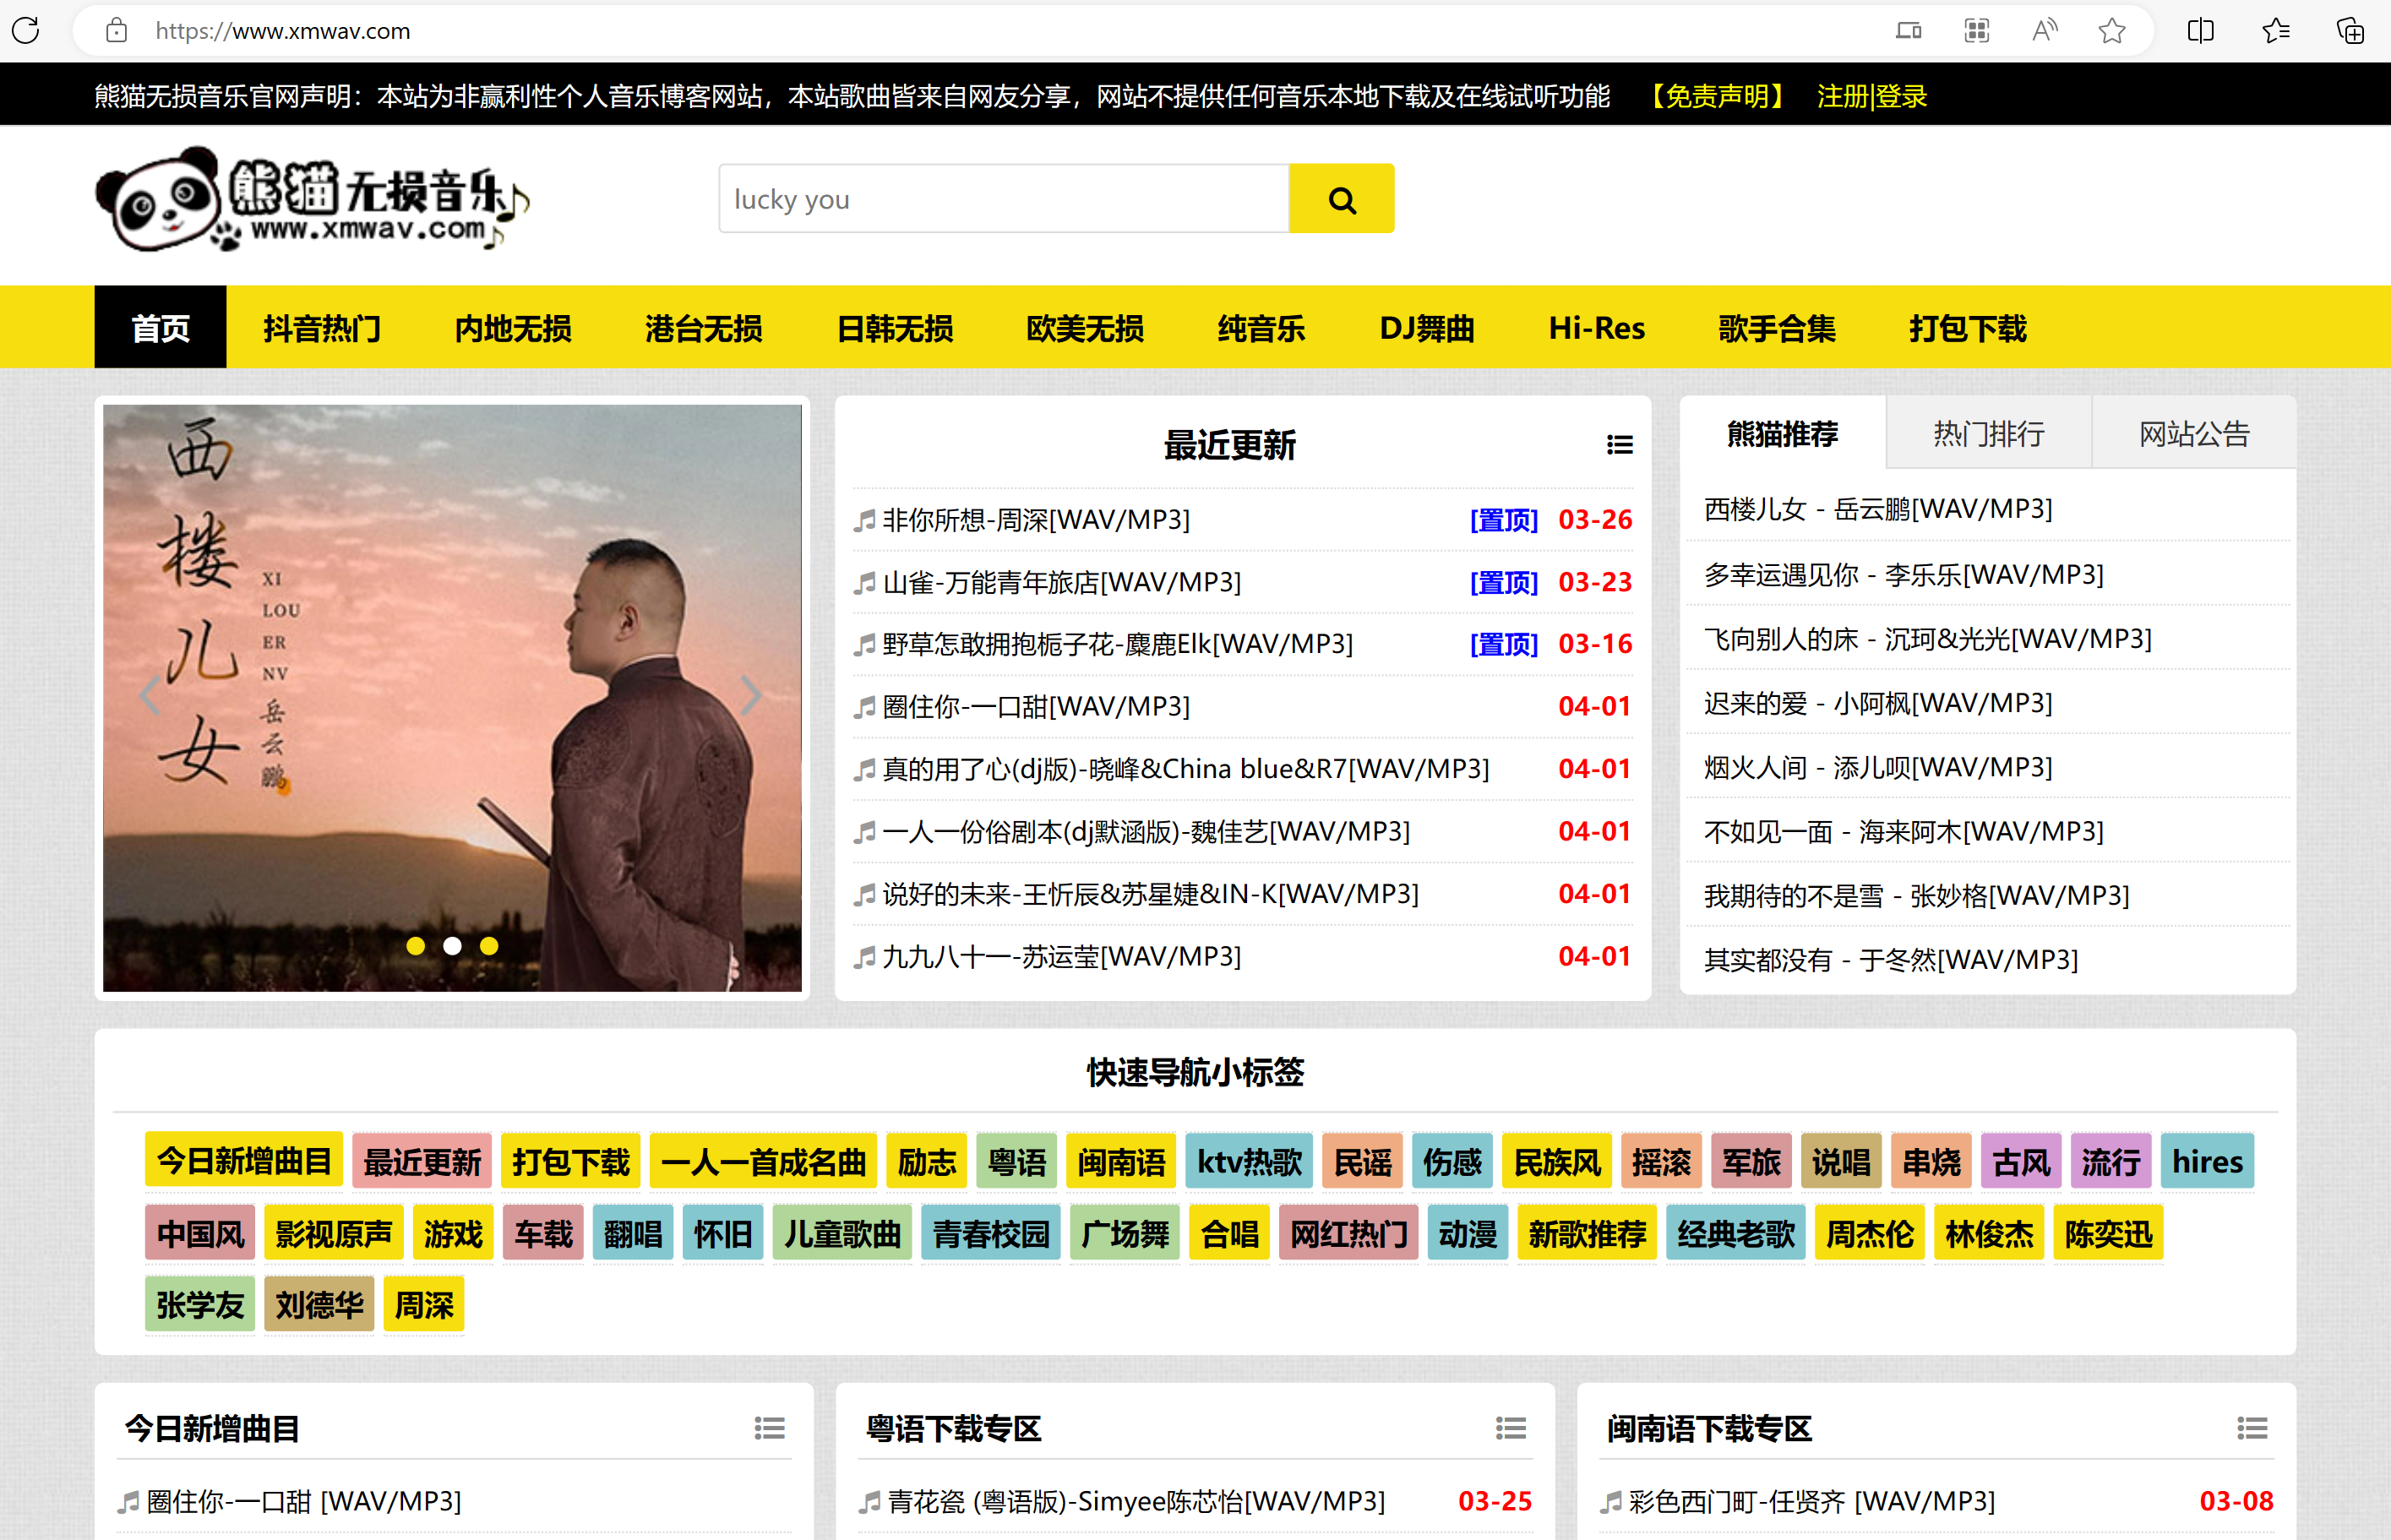The image size is (2391, 1540).
Task: Open list icon beside 最近更新 heading
Action: pos(1619,445)
